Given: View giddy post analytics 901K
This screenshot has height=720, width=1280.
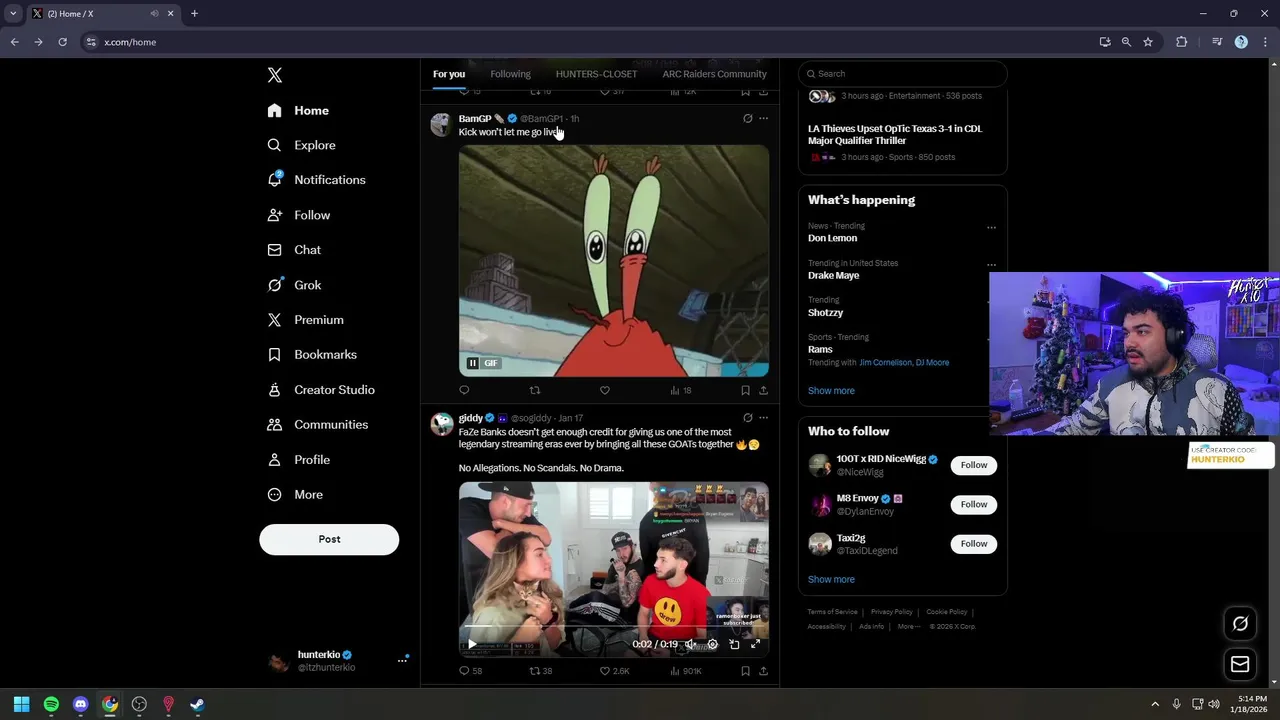Looking at the screenshot, I should point(685,671).
